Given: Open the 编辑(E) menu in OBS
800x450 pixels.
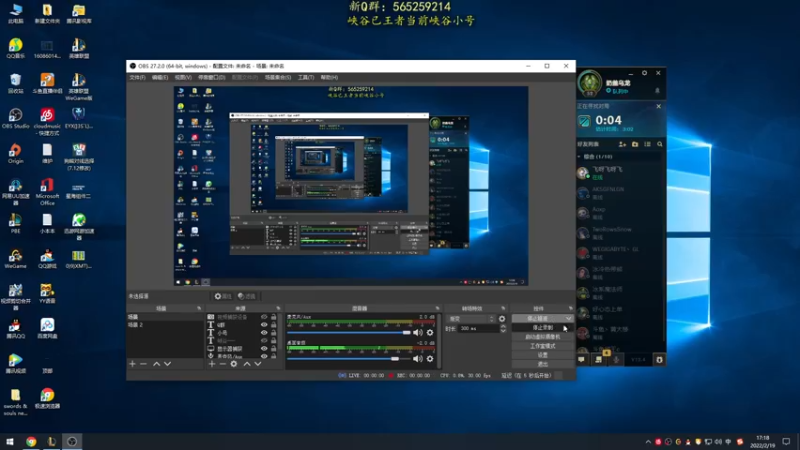Looking at the screenshot, I should 160,78.
